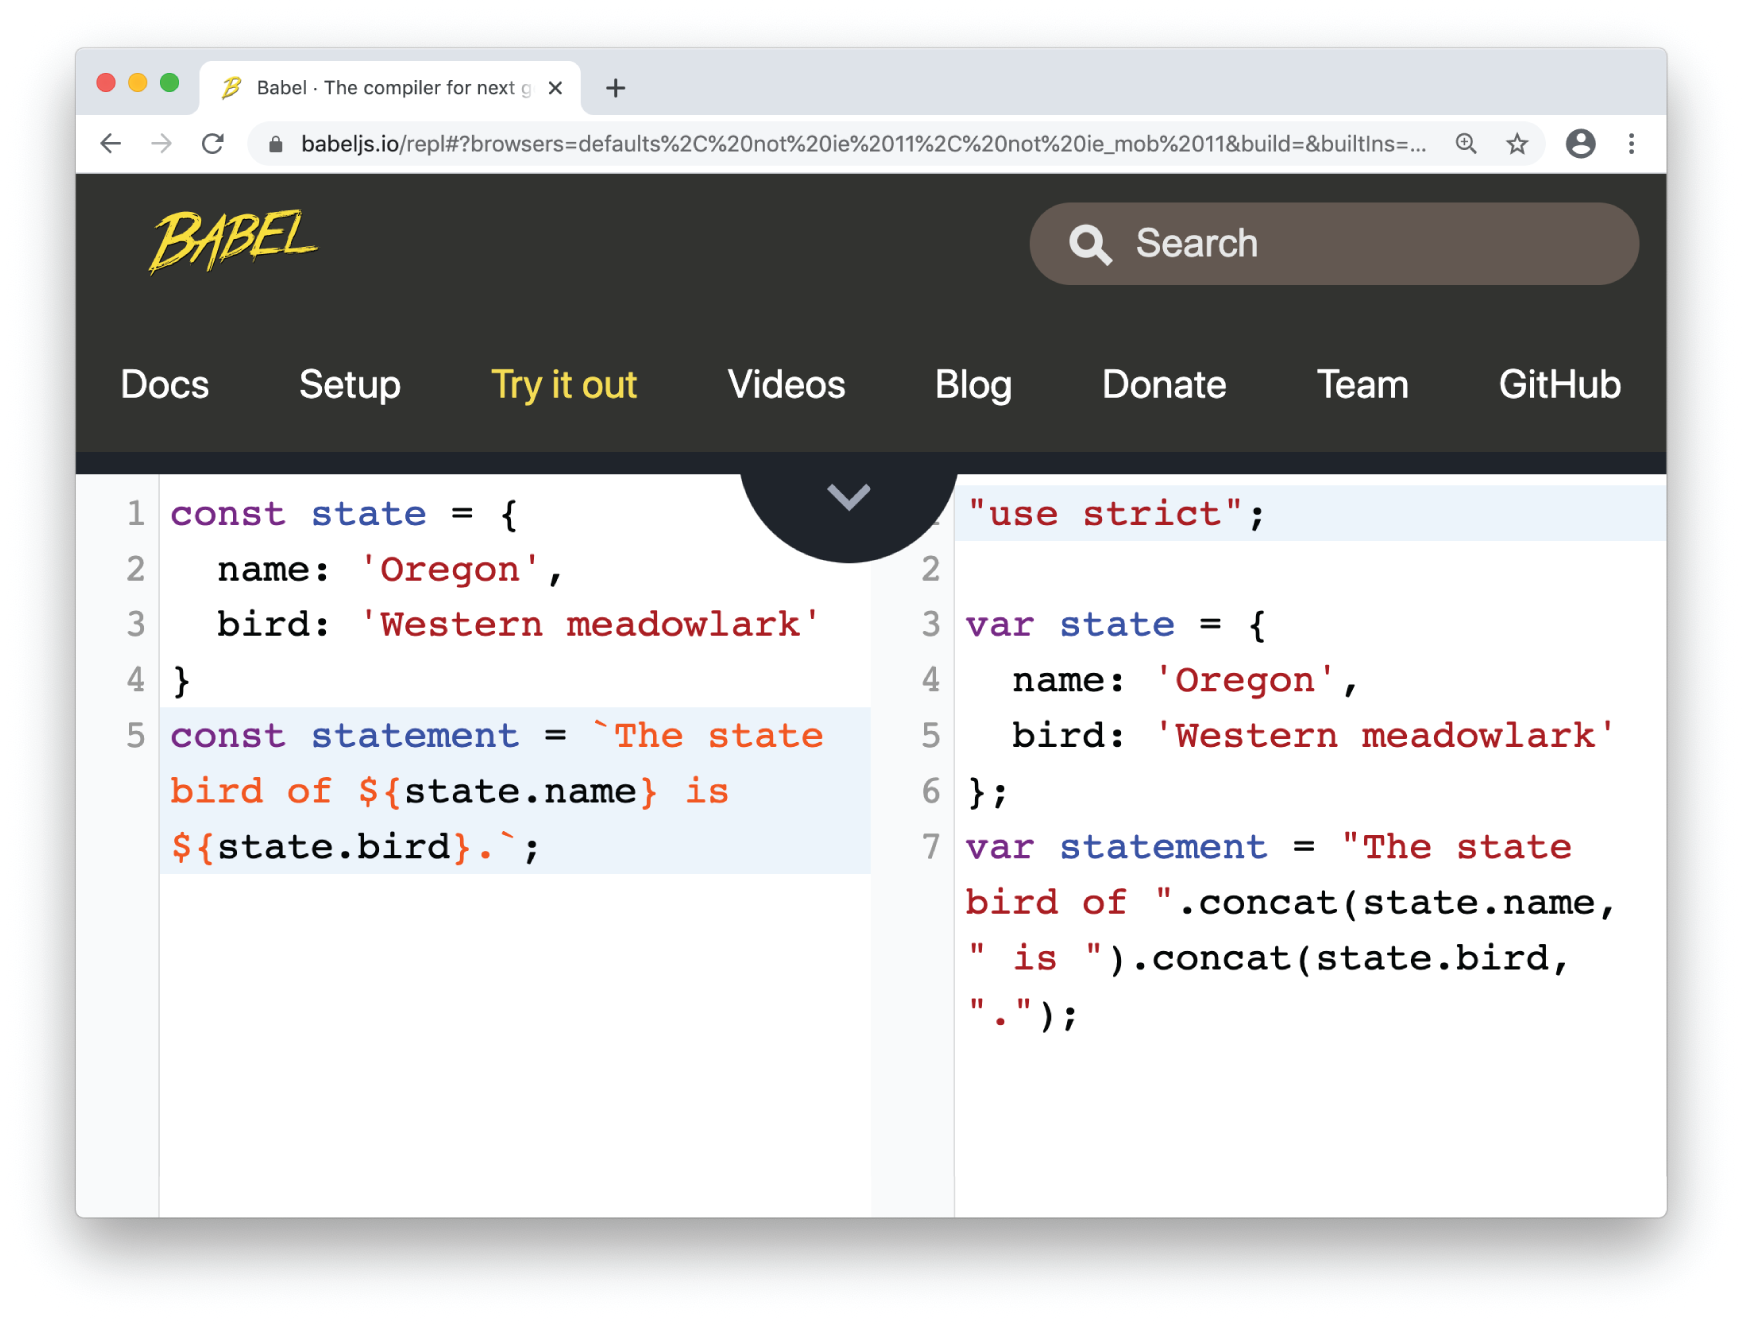Click the zoom icon in the address bar
Image resolution: width=1742 pixels, height=1324 pixels.
pos(1466,143)
